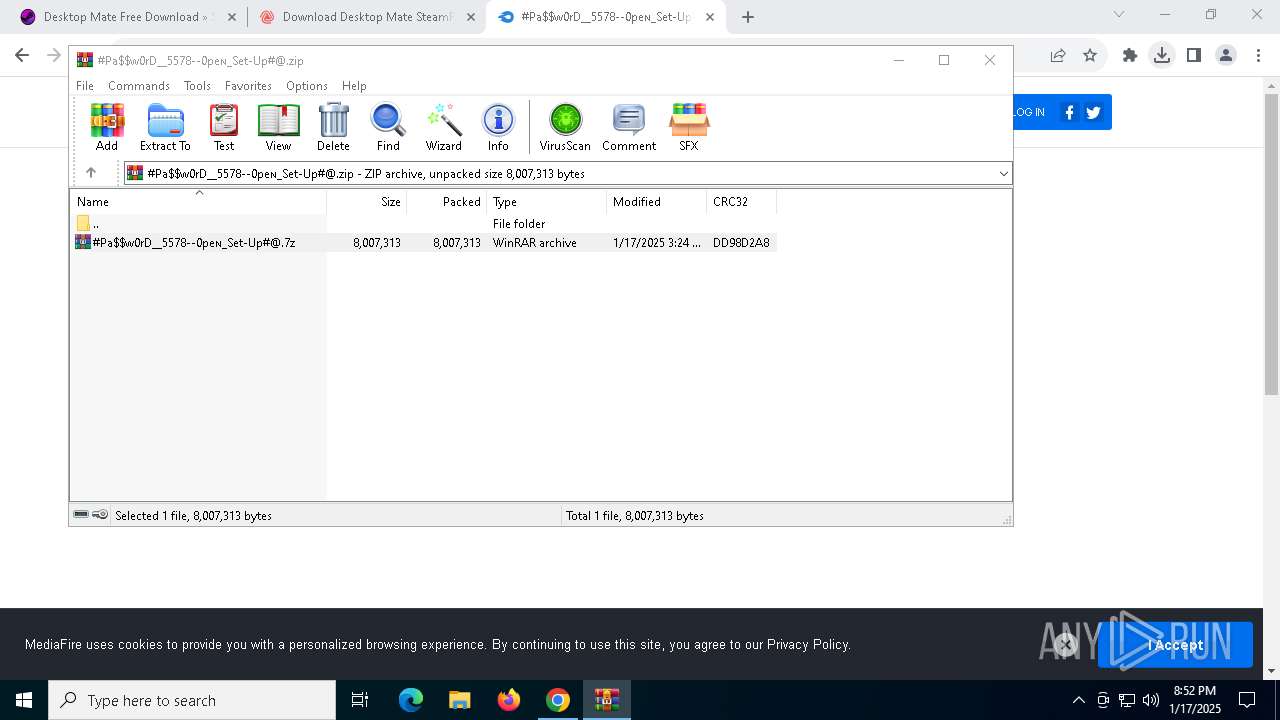Screen dimensions: 1280x720
Task: Click the key icon in WinRAR status bar
Action: coord(100,515)
